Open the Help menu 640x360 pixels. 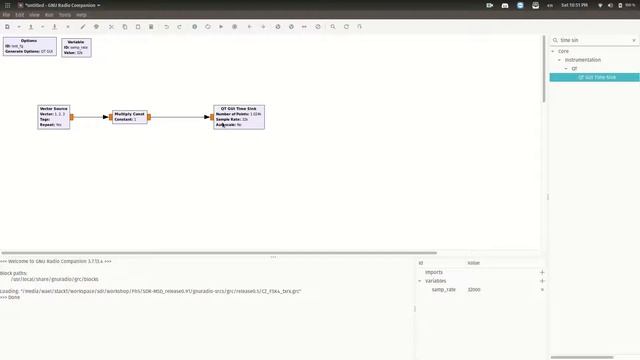click(81, 15)
